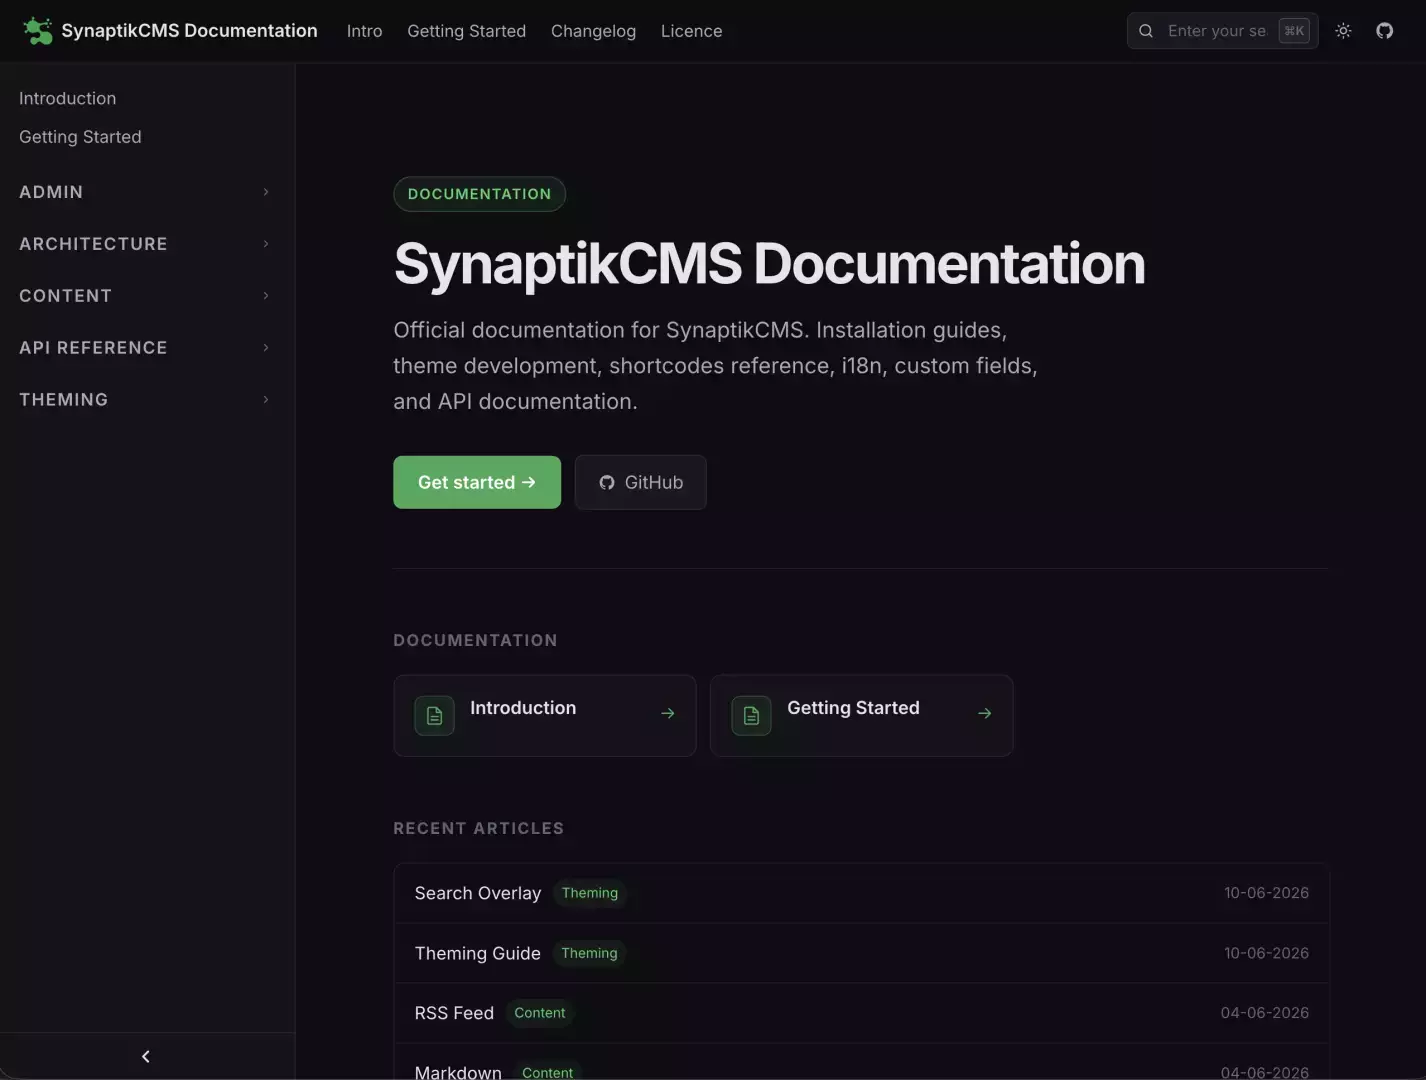
Task: Expand the ADMIN sidebar section chevron
Action: point(266,192)
